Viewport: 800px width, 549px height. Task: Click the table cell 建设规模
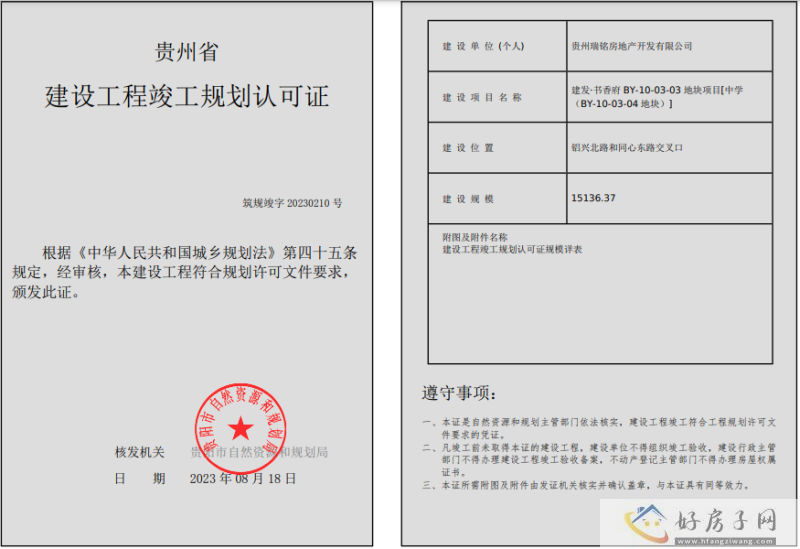coord(497,198)
